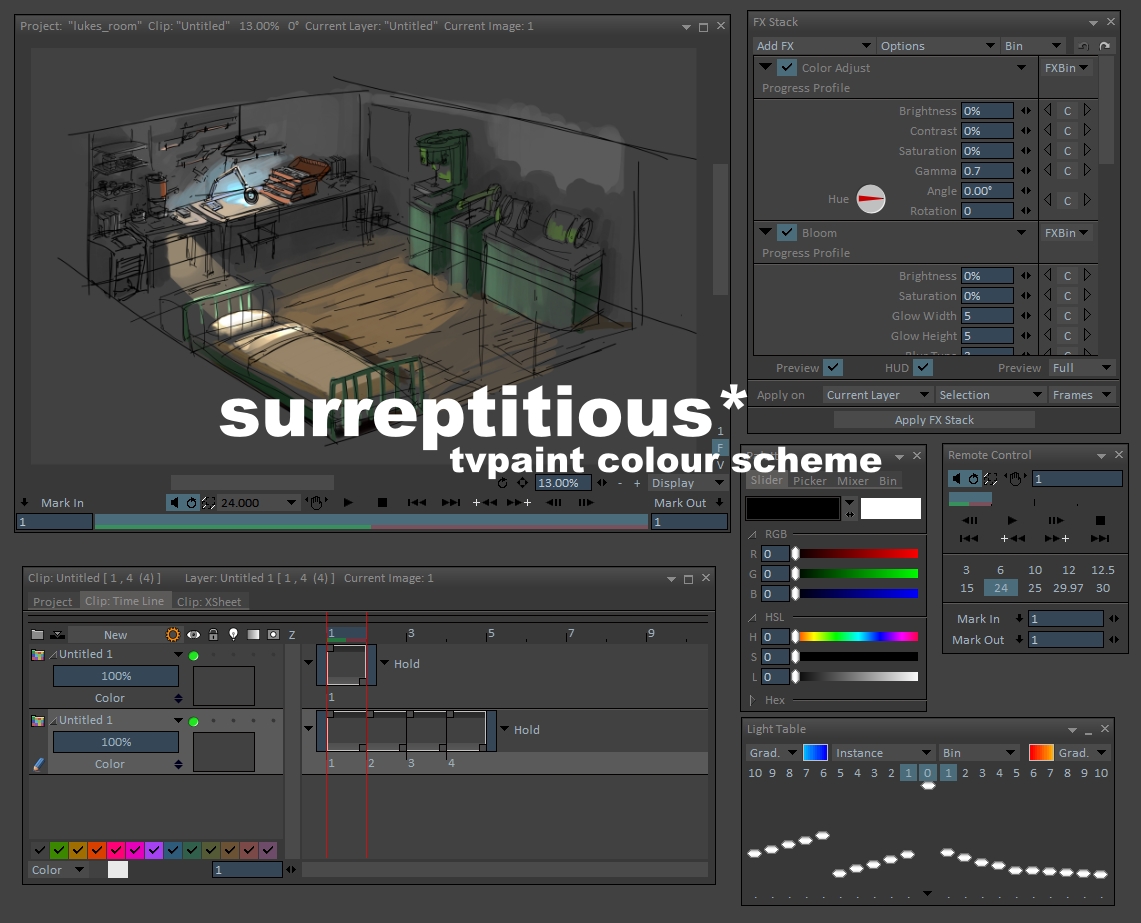Viewport: 1141px width, 923px height.
Task: Click the red R channel slider
Action: coord(857,554)
